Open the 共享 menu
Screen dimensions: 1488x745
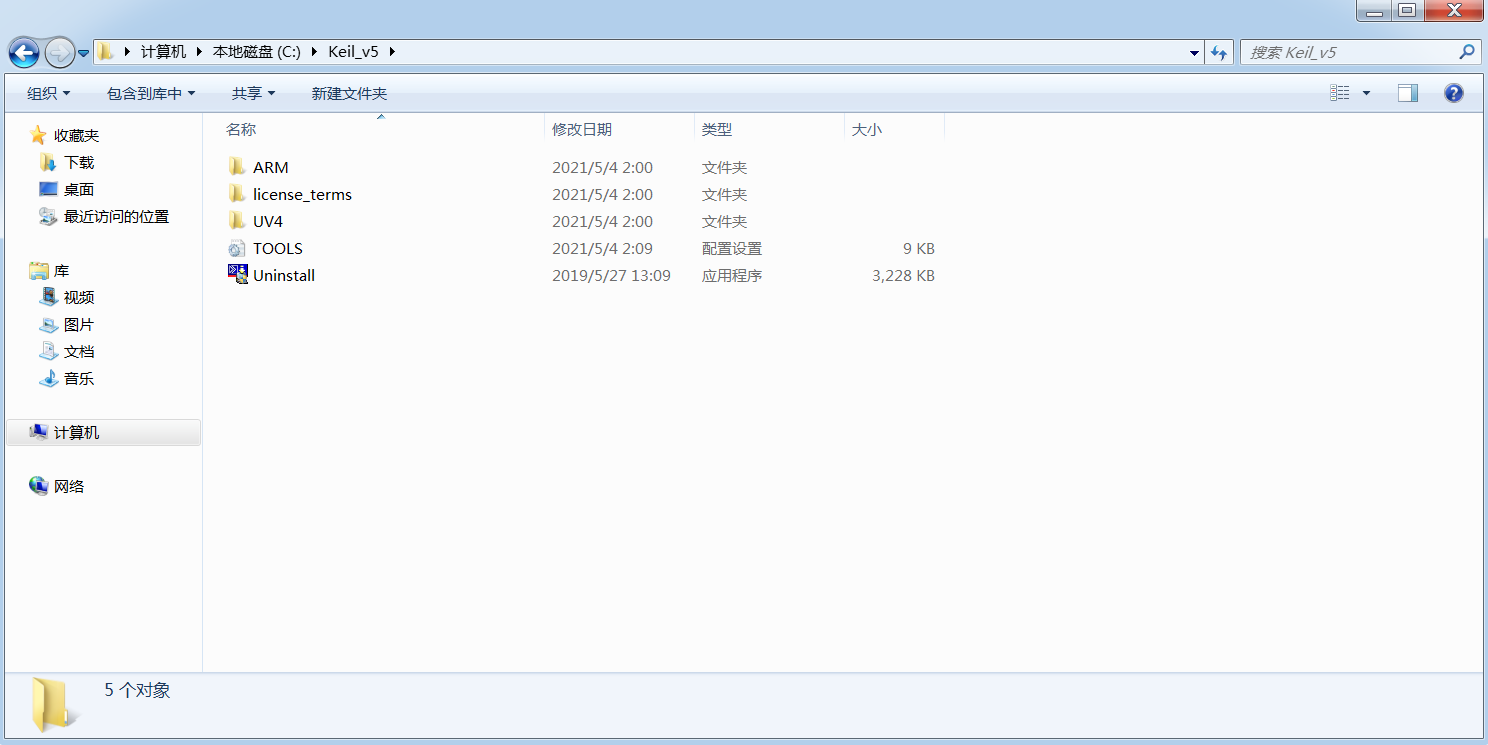click(253, 93)
